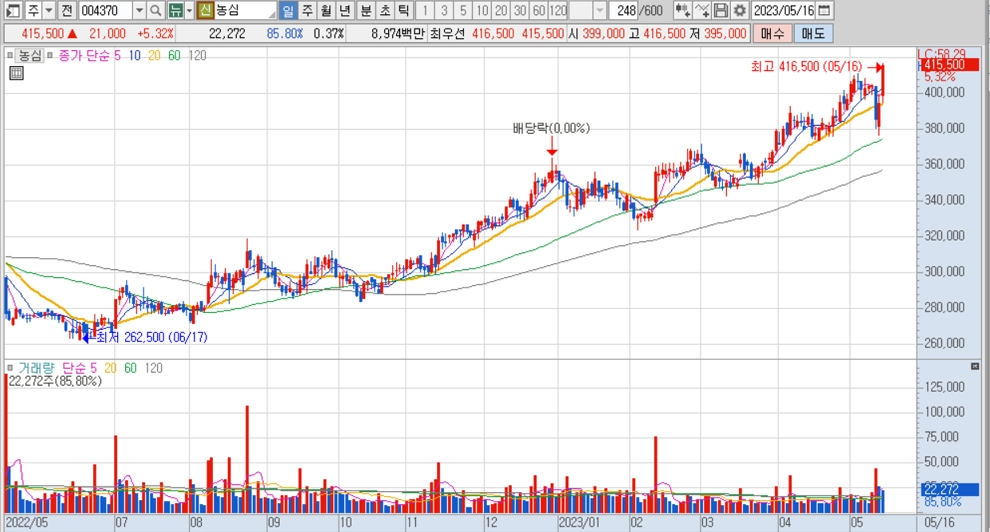
Task: Open chart settings gear icon
Action: click(739, 10)
